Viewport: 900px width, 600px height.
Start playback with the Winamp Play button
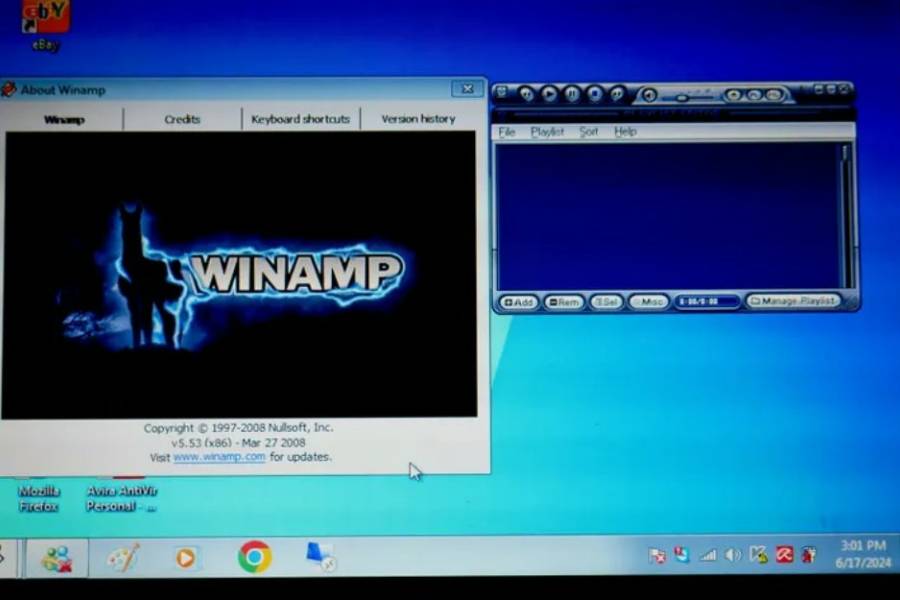pos(549,94)
